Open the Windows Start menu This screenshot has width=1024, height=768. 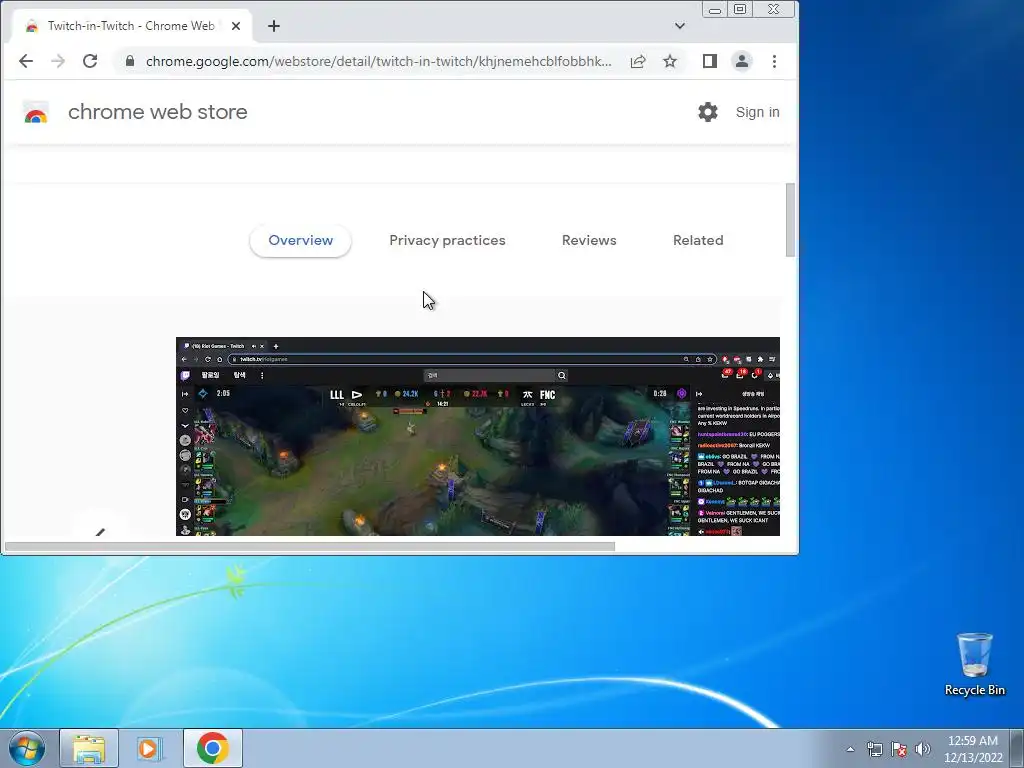pos(27,748)
